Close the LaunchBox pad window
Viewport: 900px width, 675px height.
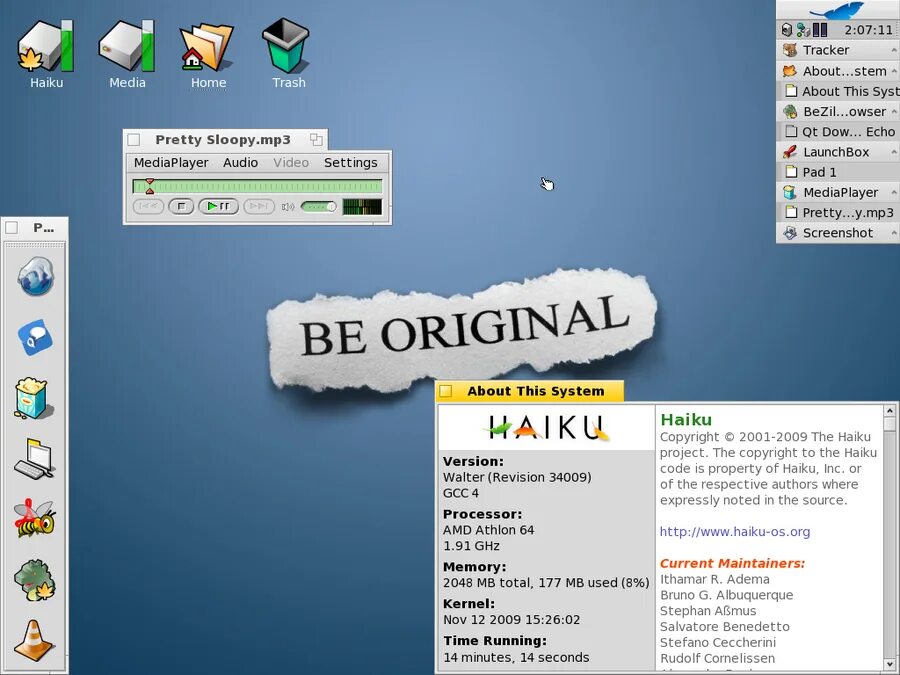pyautogui.click(x=11, y=228)
